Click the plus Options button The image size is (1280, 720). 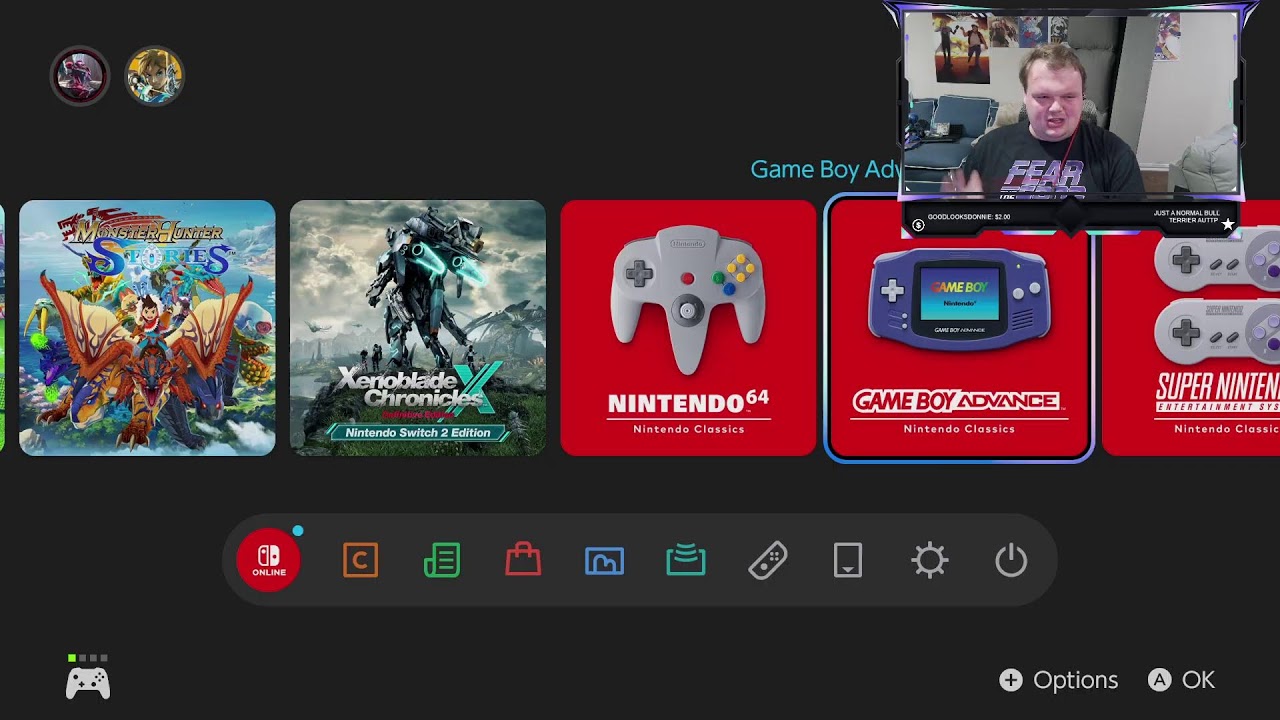1059,680
